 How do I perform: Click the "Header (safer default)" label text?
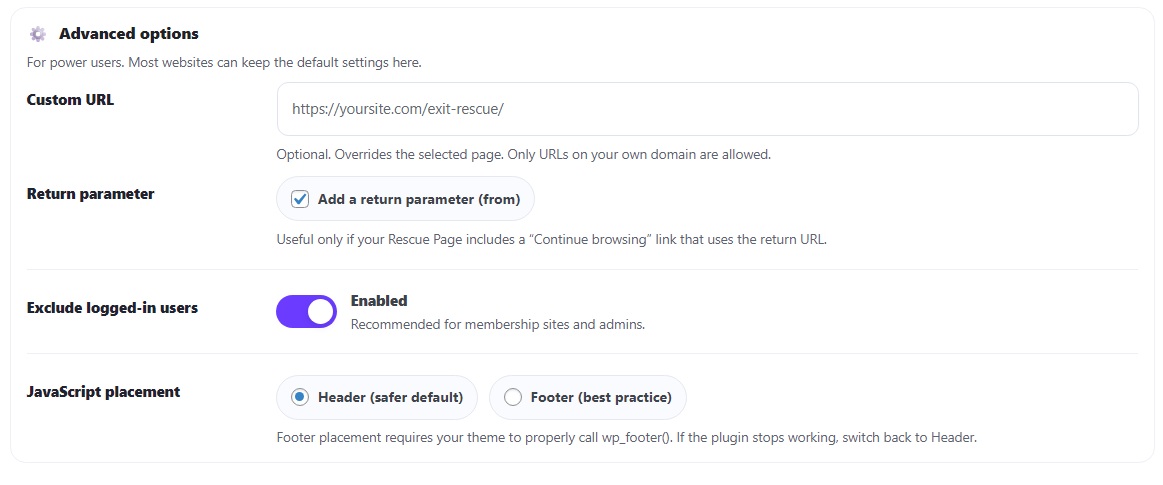[x=390, y=397]
